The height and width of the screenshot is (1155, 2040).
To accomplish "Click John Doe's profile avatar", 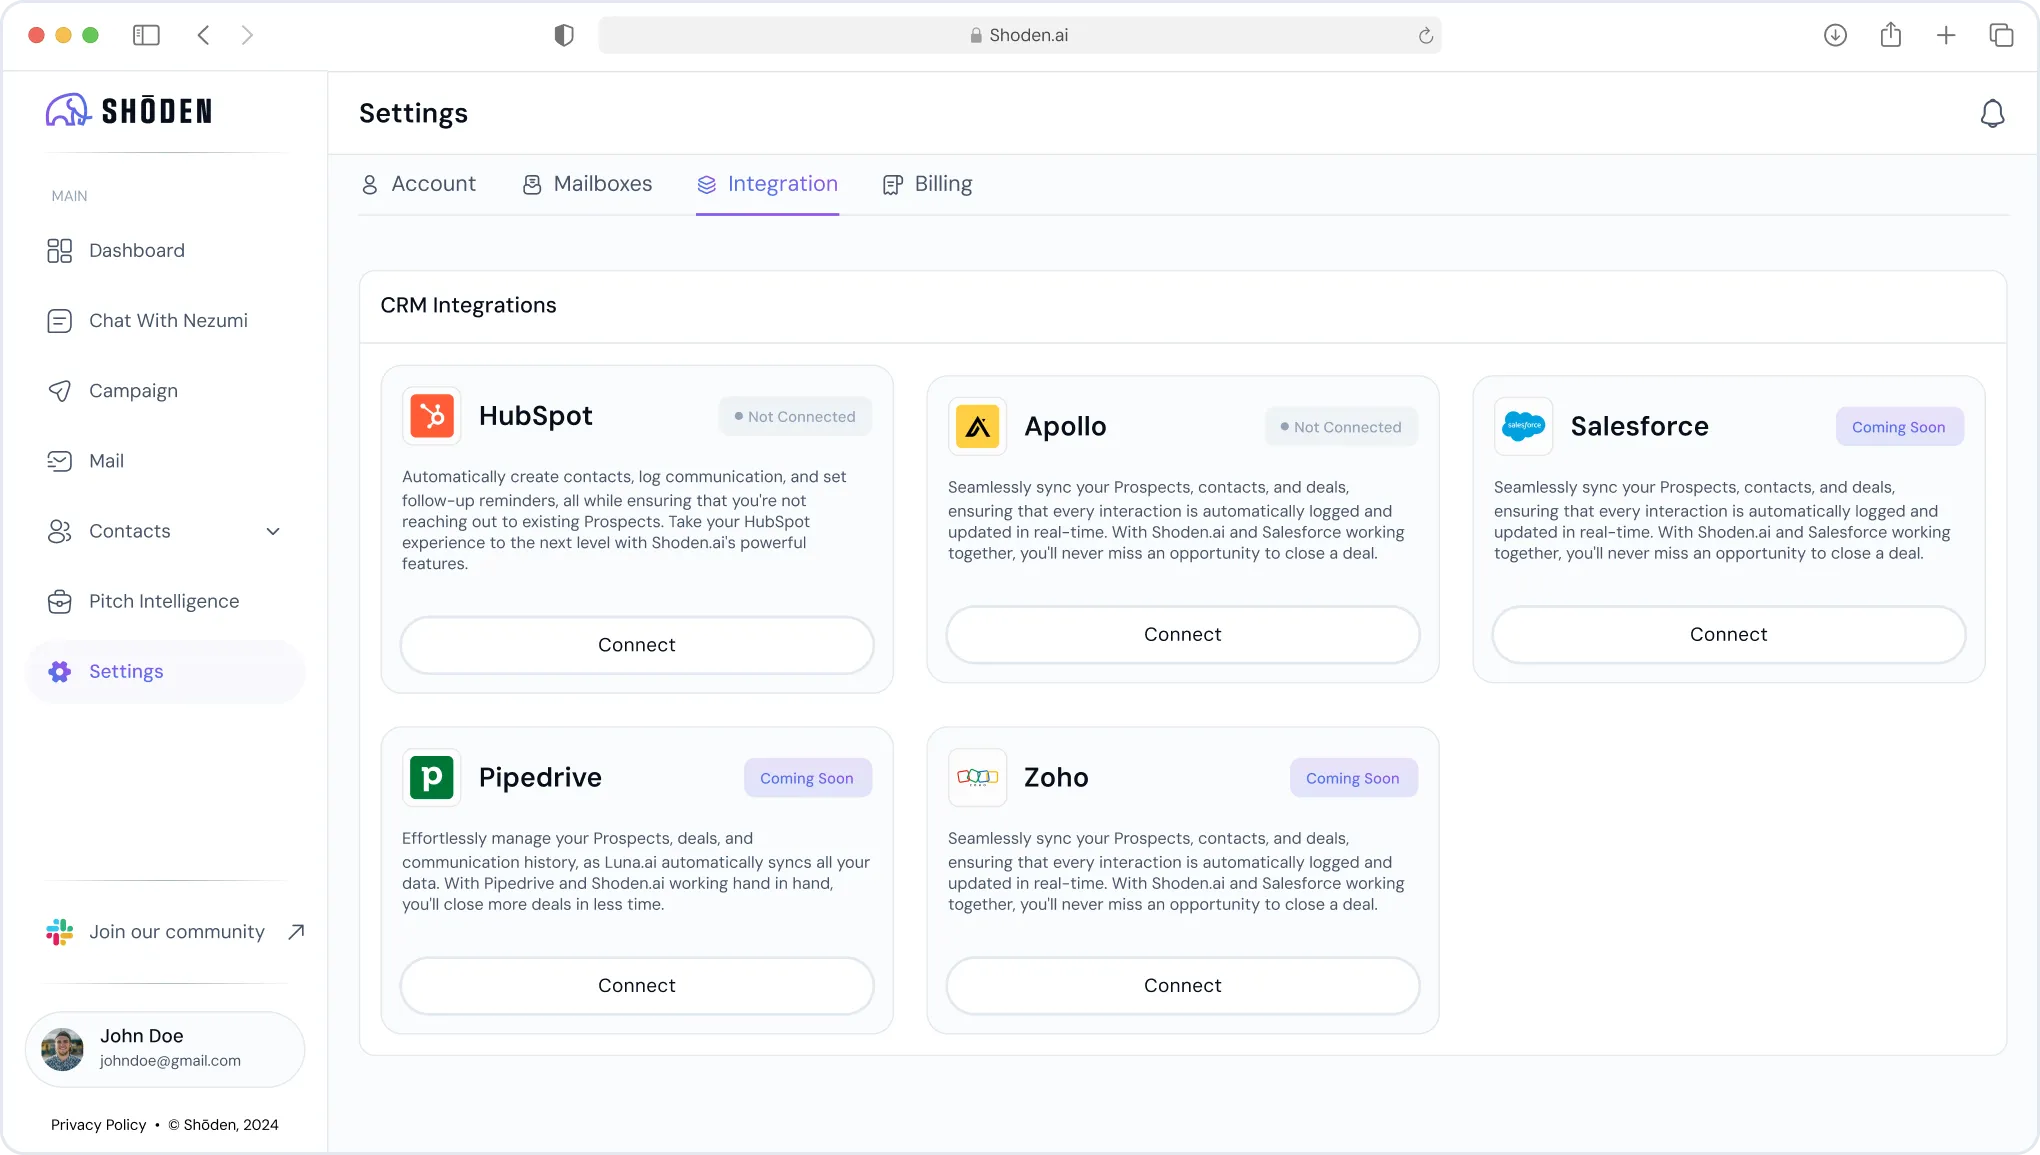I will tap(62, 1049).
